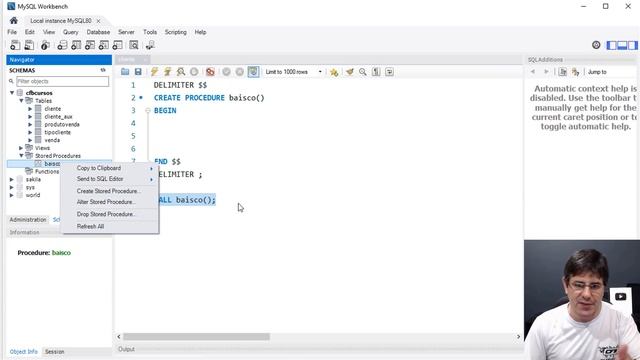Open the Database menu
This screenshot has height=360, width=640.
98,32
